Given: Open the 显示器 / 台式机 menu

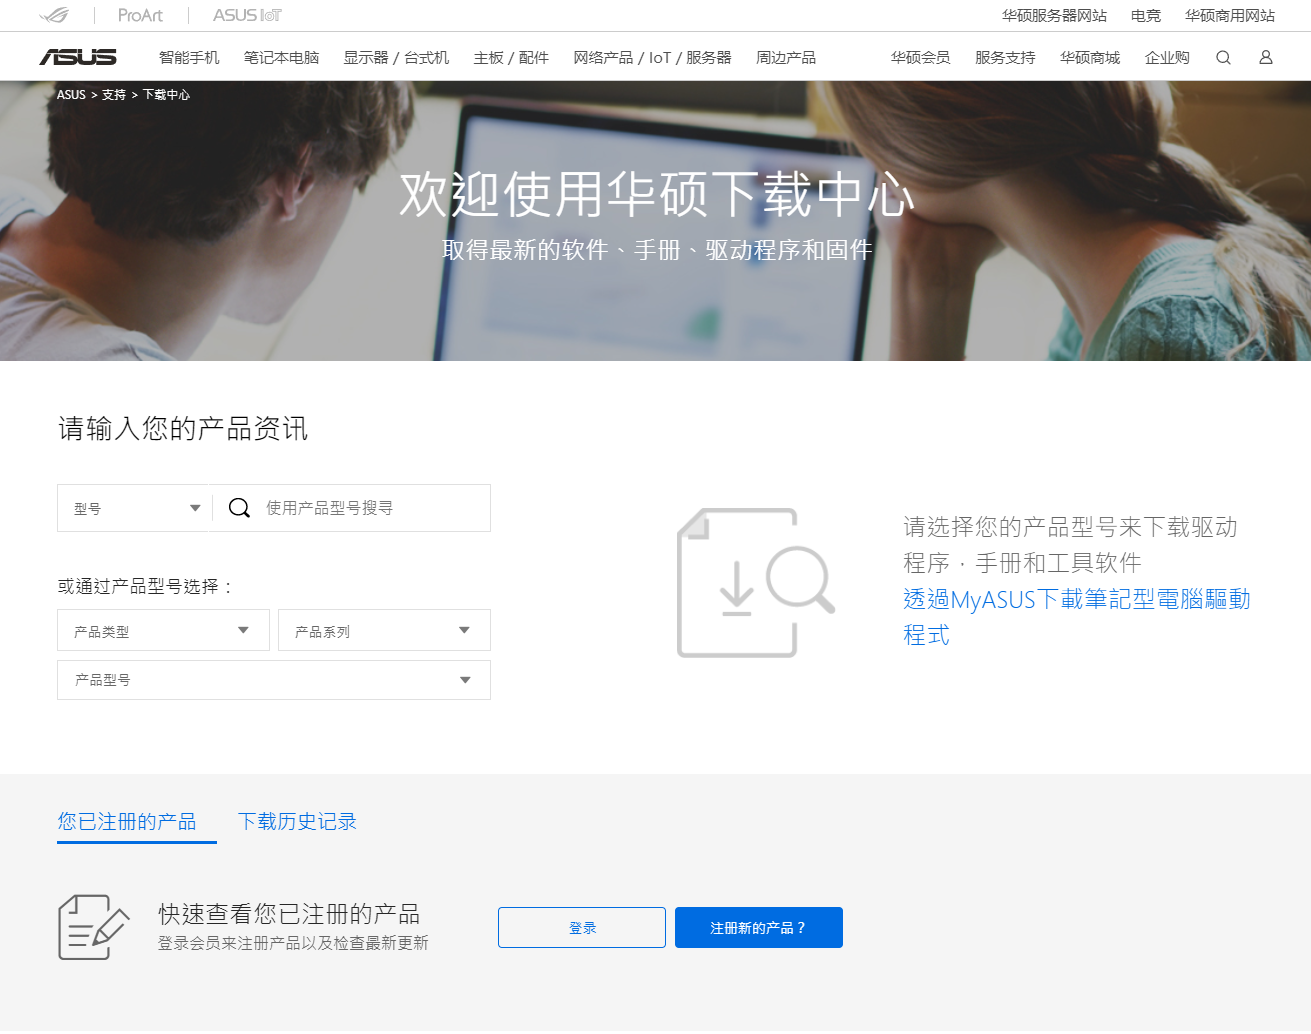Looking at the screenshot, I should (x=396, y=57).
